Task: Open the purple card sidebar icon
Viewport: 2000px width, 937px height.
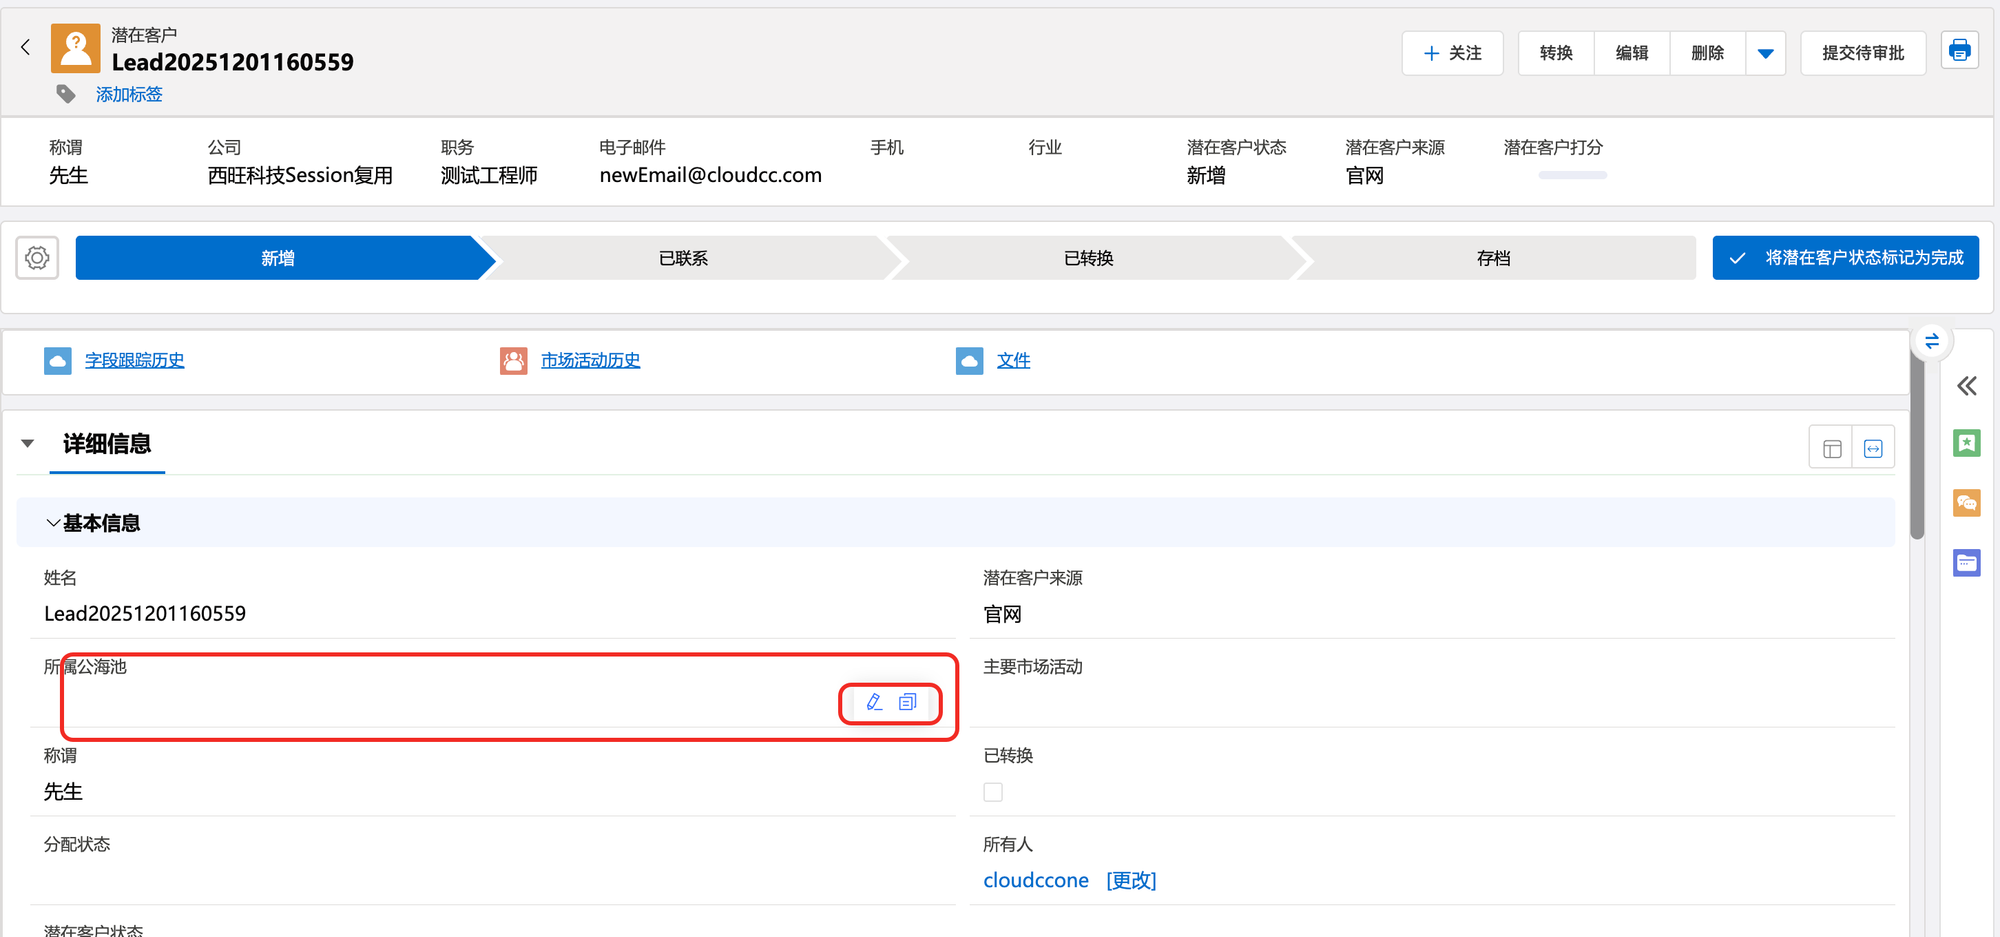Action: [x=1966, y=563]
